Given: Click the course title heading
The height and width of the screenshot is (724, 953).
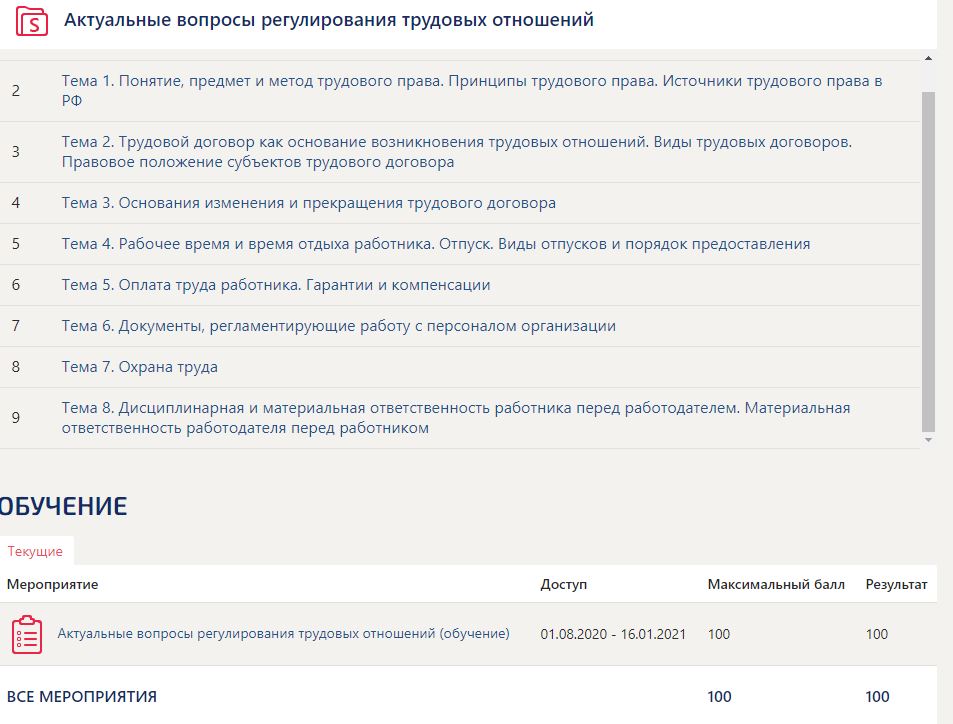Looking at the screenshot, I should tap(329, 20).
